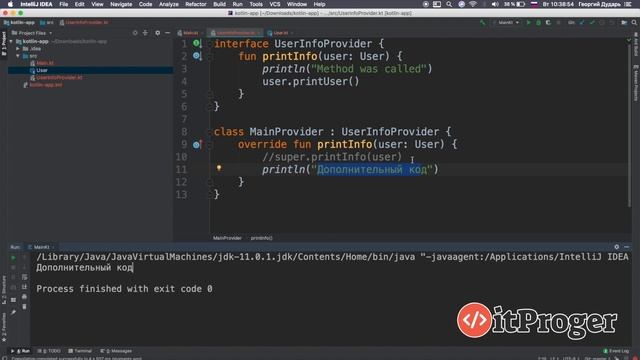Click the Debug bug icon in toolbar
Image resolution: width=640 pixels, height=360 pixels.
coord(538,22)
